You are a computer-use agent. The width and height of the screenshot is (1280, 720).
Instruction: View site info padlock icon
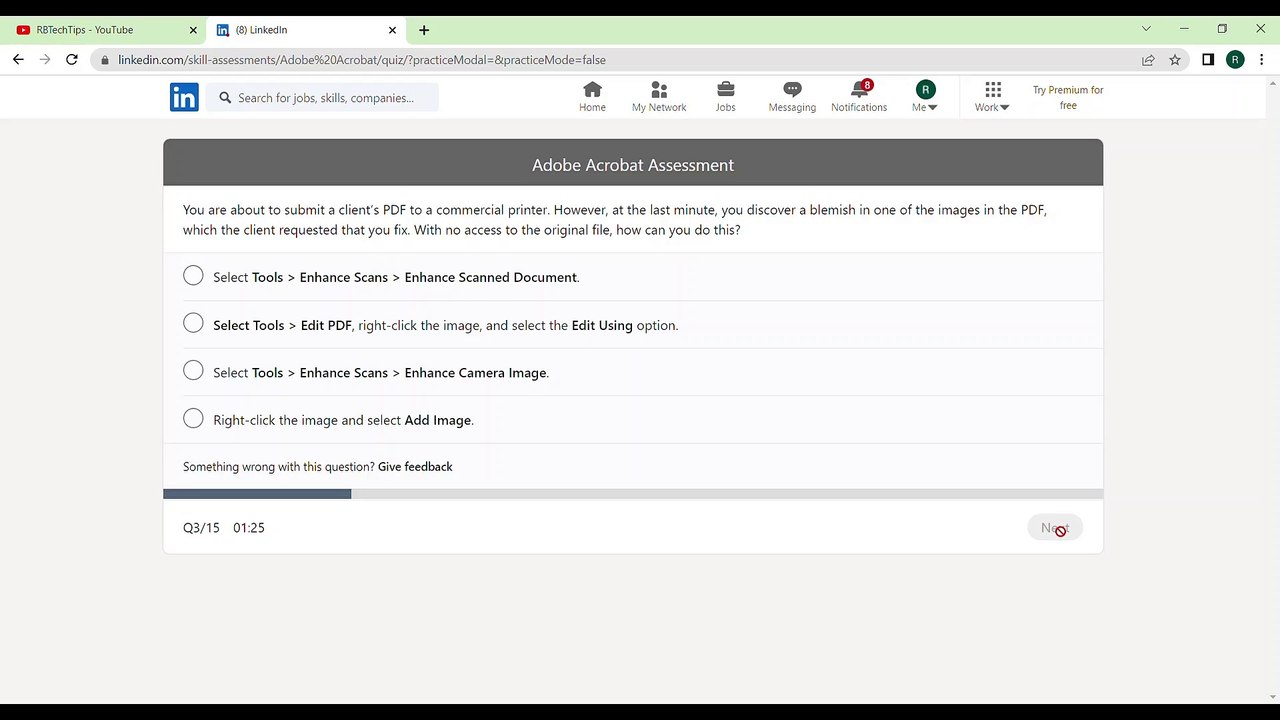(x=104, y=60)
